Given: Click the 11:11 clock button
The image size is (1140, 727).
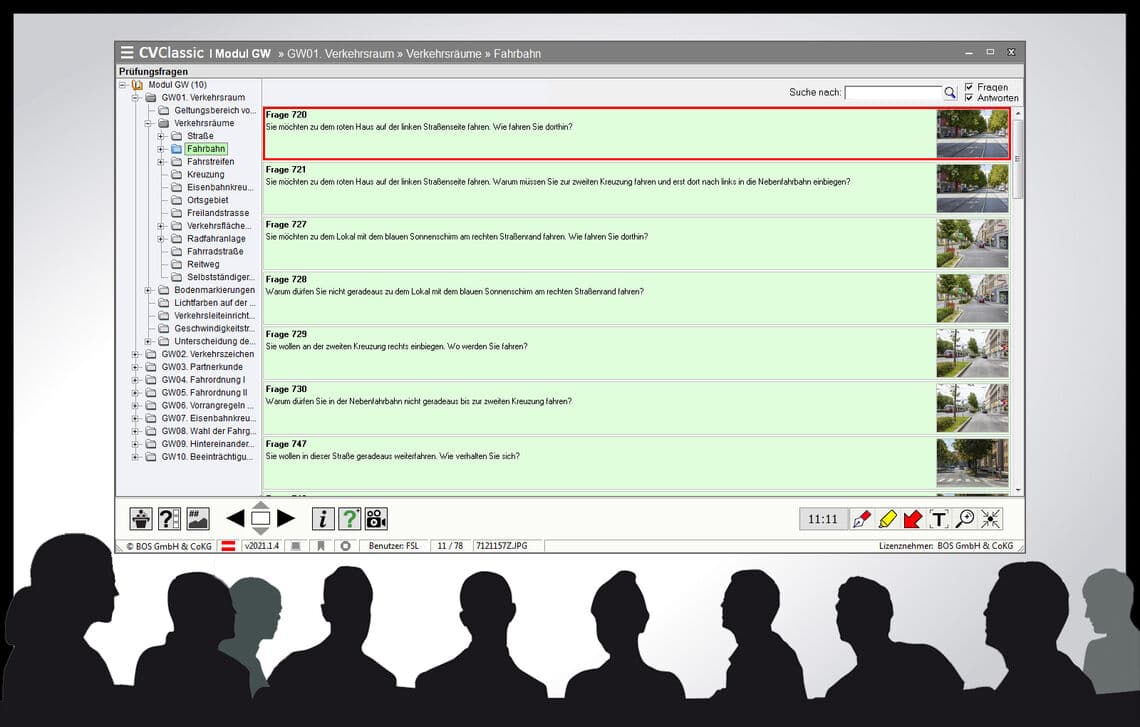Looking at the screenshot, I should (823, 519).
